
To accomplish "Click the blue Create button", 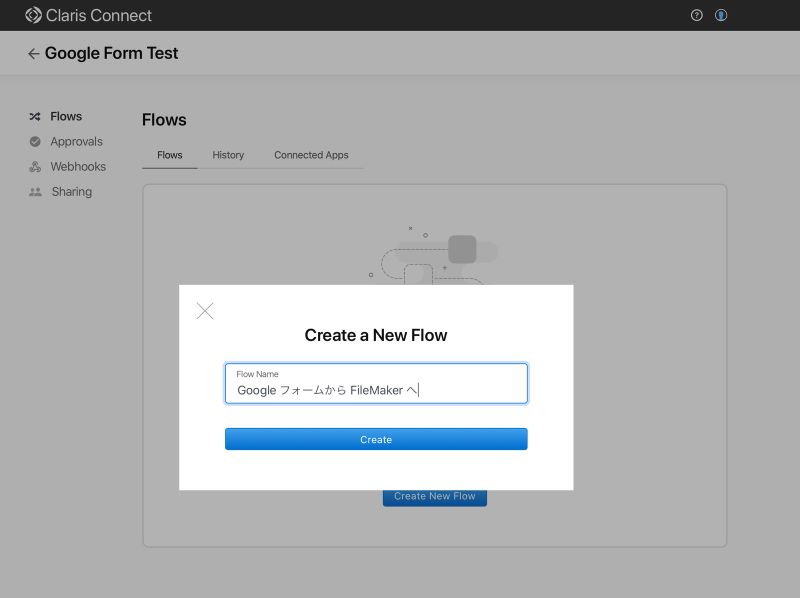I will (376, 439).
